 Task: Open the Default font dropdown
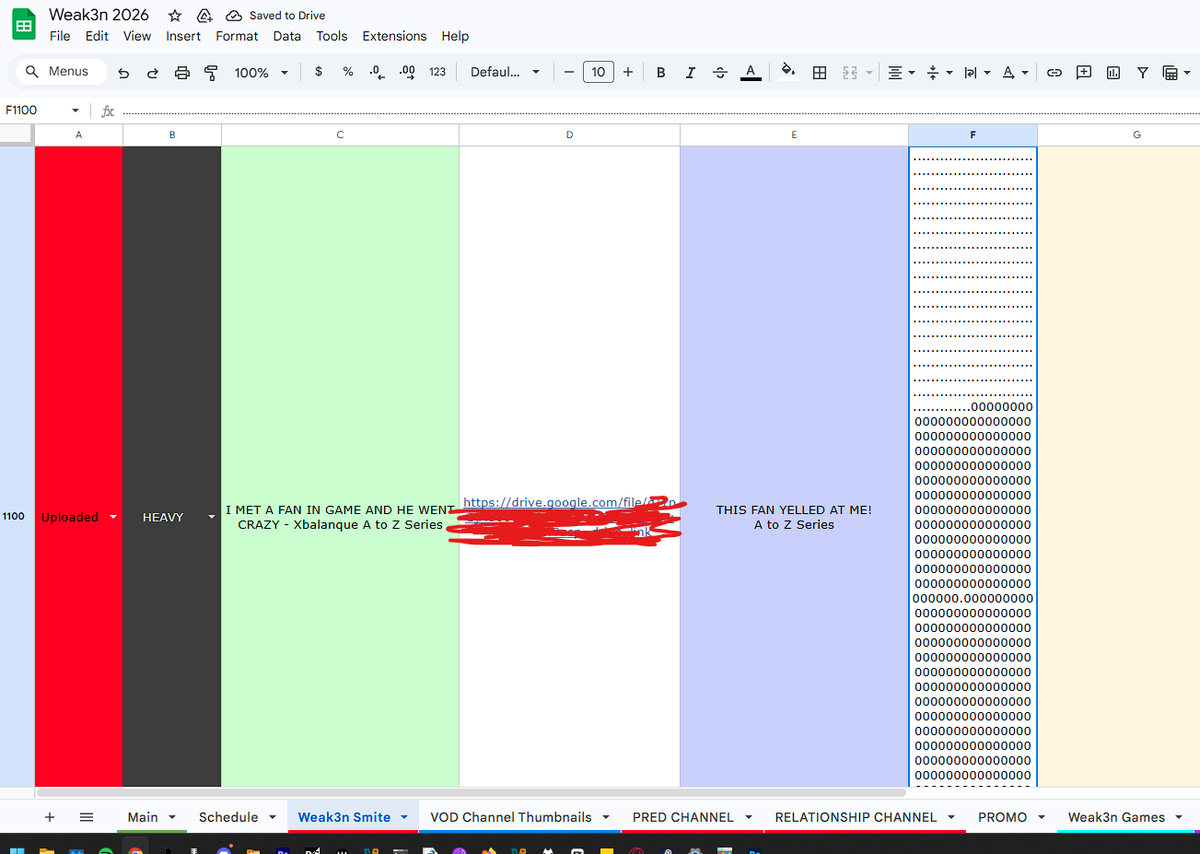click(505, 72)
